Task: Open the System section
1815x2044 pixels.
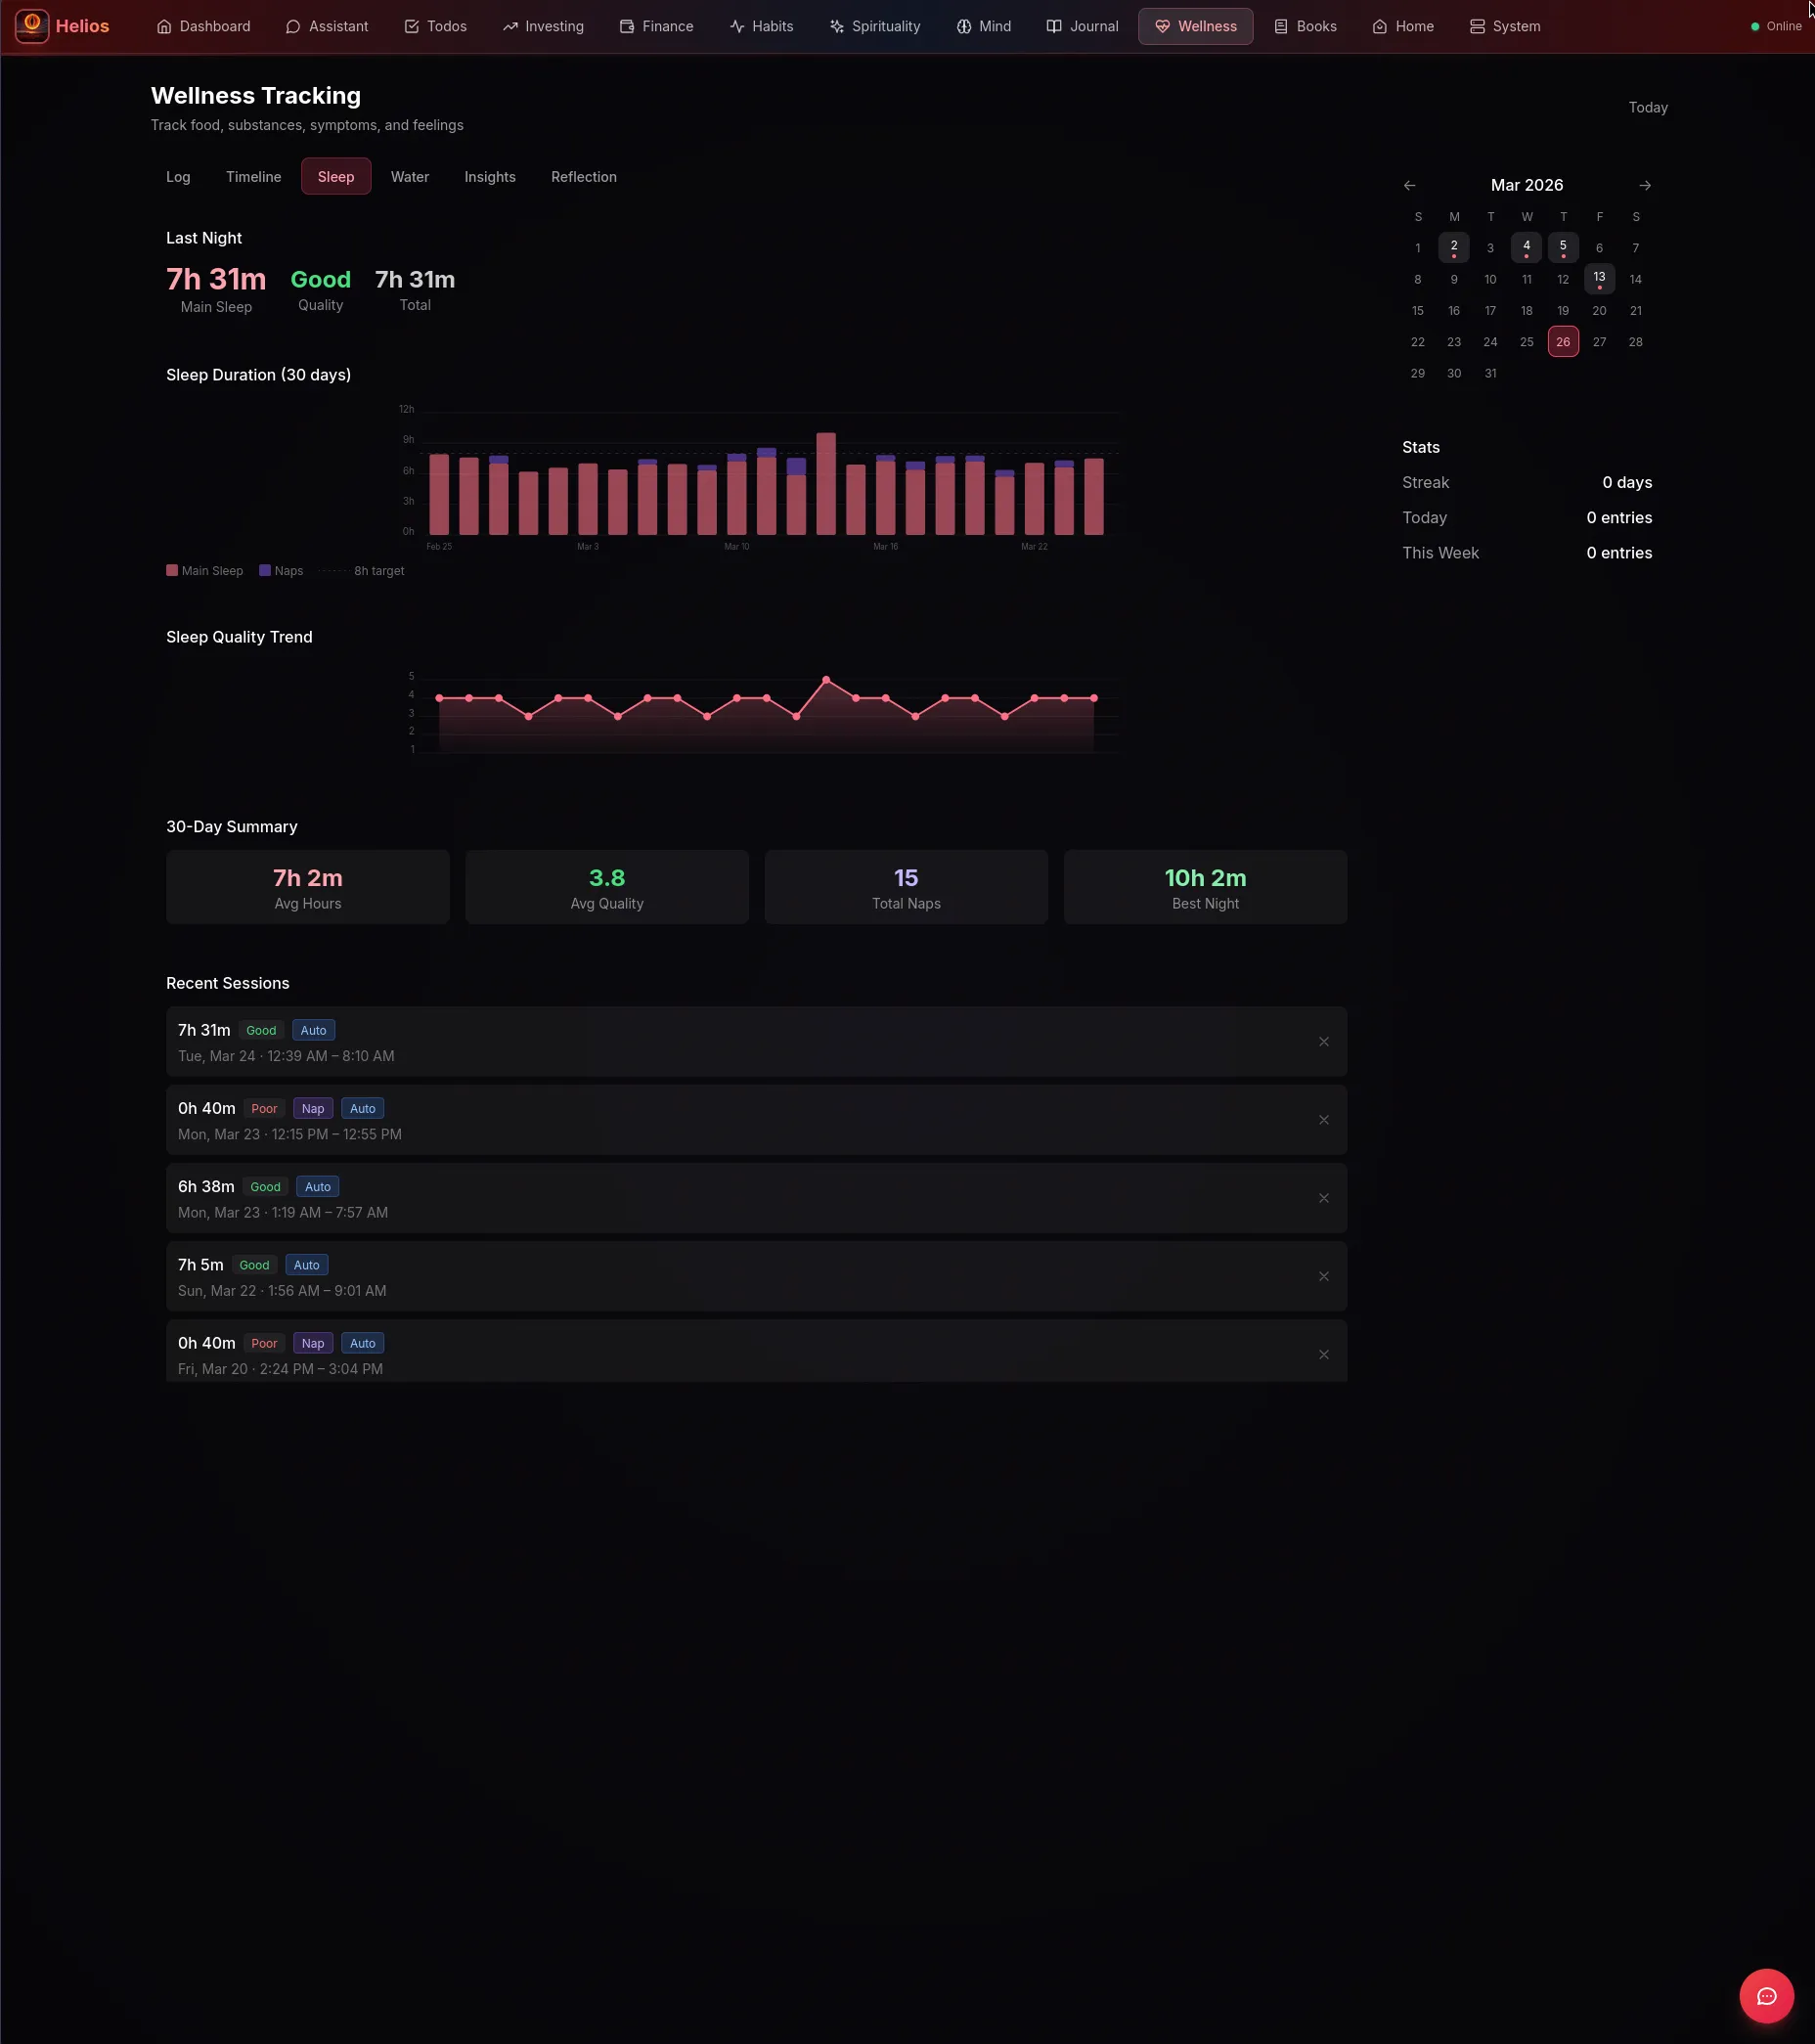Action: (1505, 26)
